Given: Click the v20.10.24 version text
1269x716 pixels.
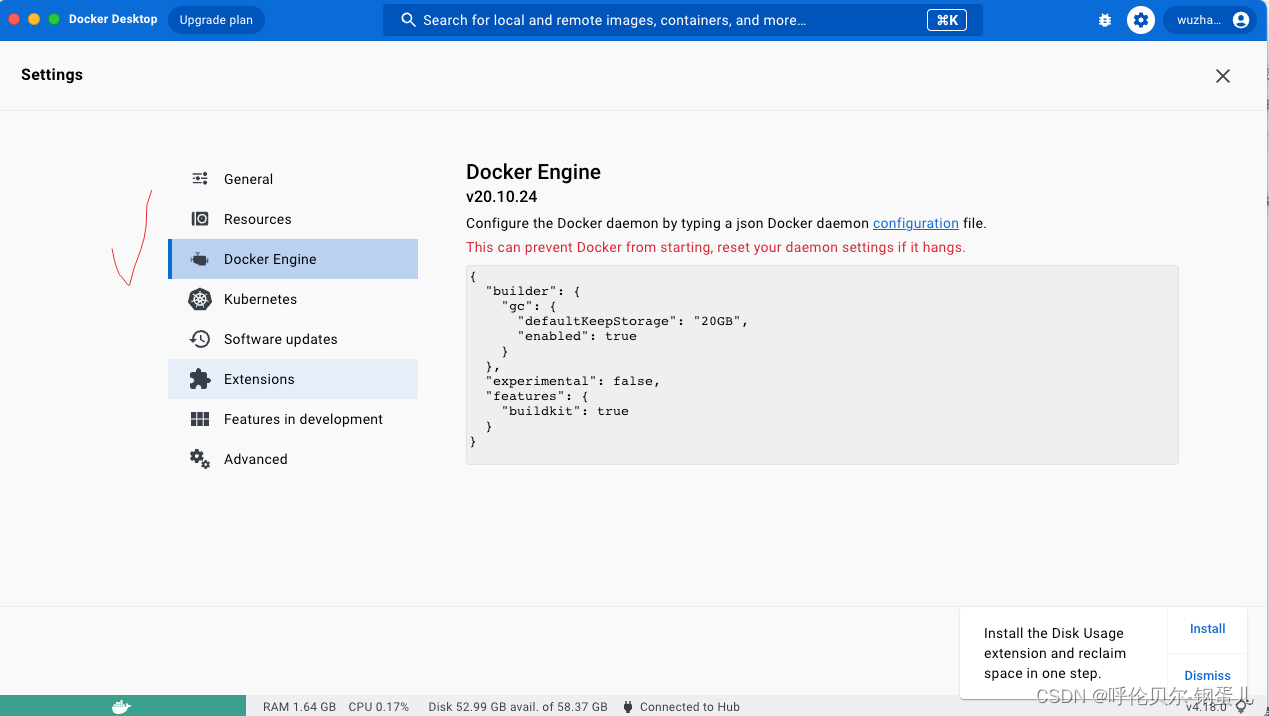Looking at the screenshot, I should (502, 197).
